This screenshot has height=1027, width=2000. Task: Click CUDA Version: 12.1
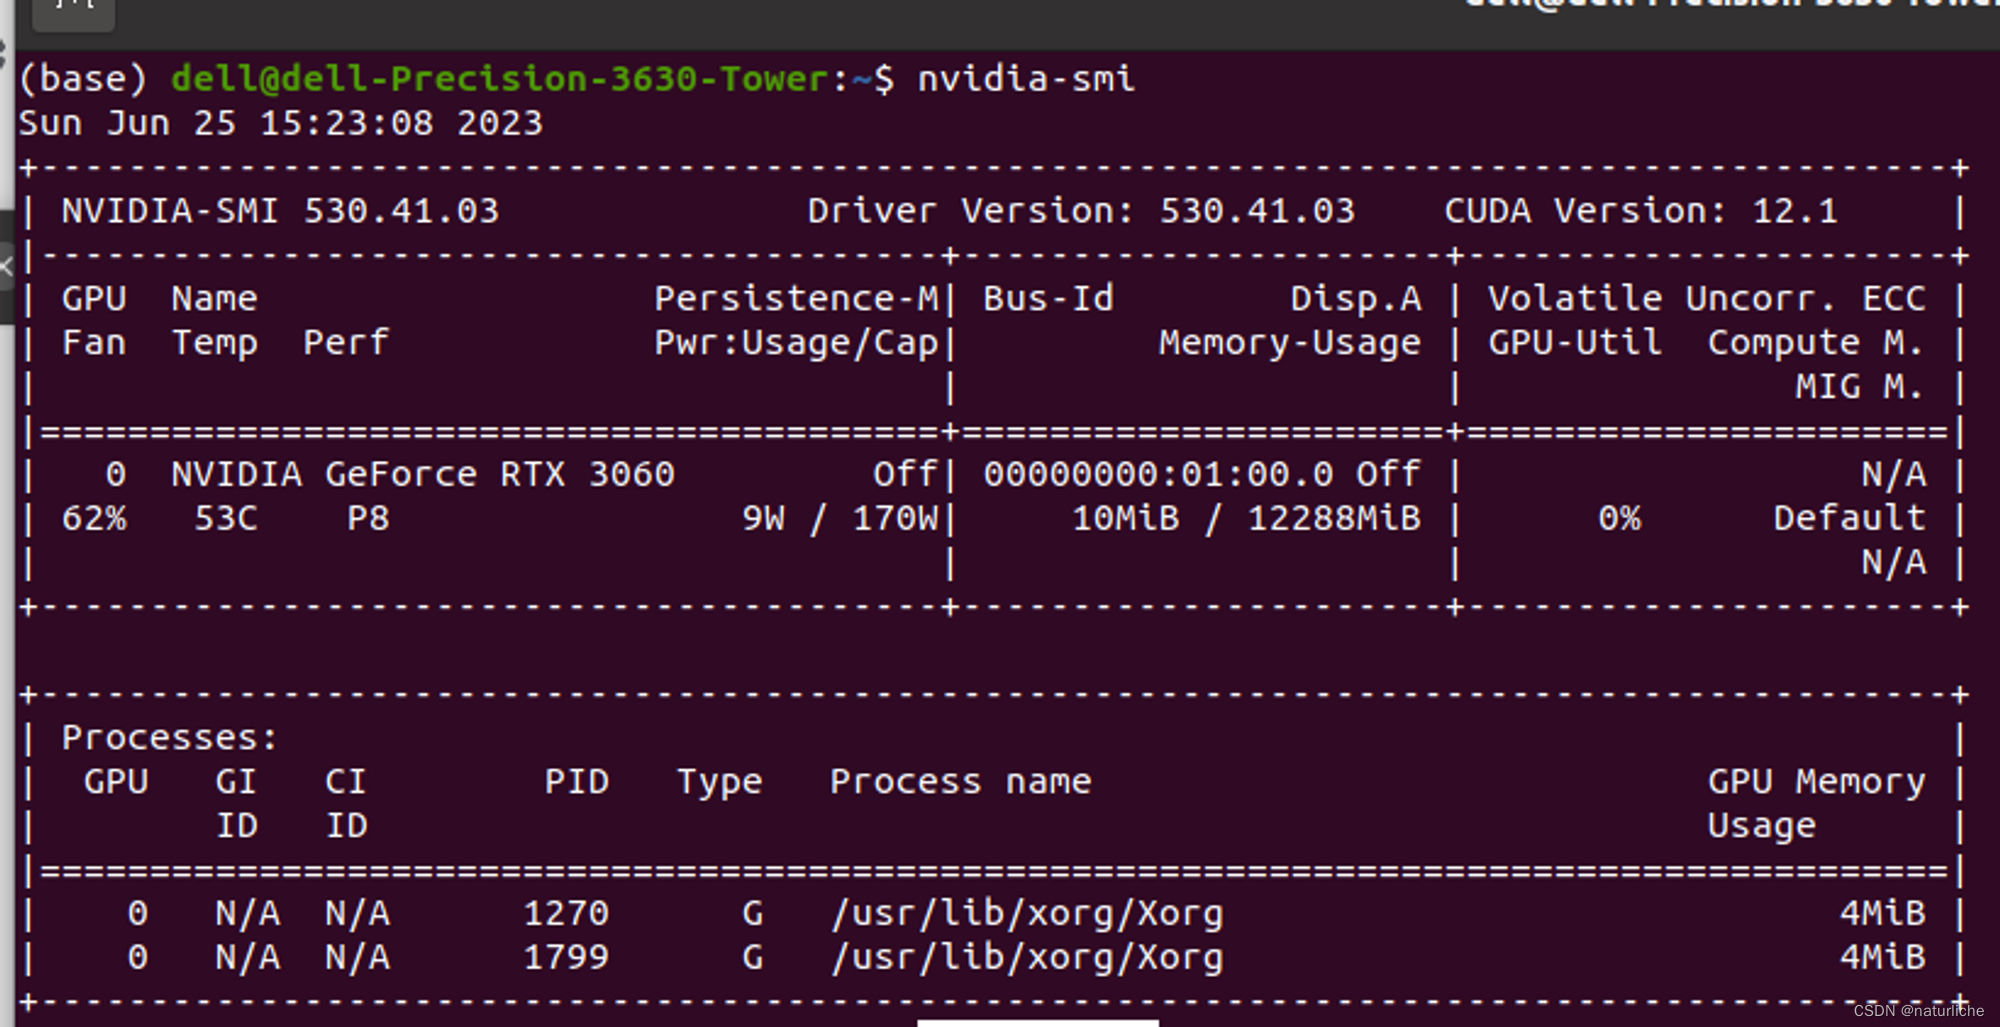pyautogui.click(x=1641, y=211)
